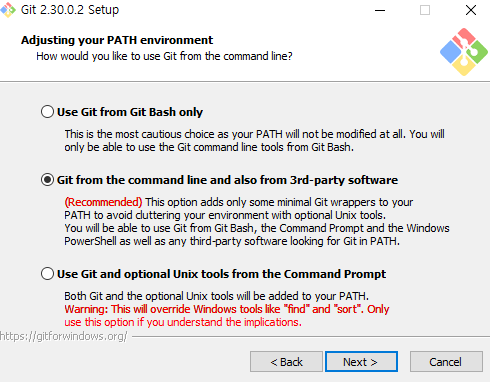
Task: Click 'Adjusting your PATH environment' heading
Action: pos(117,40)
